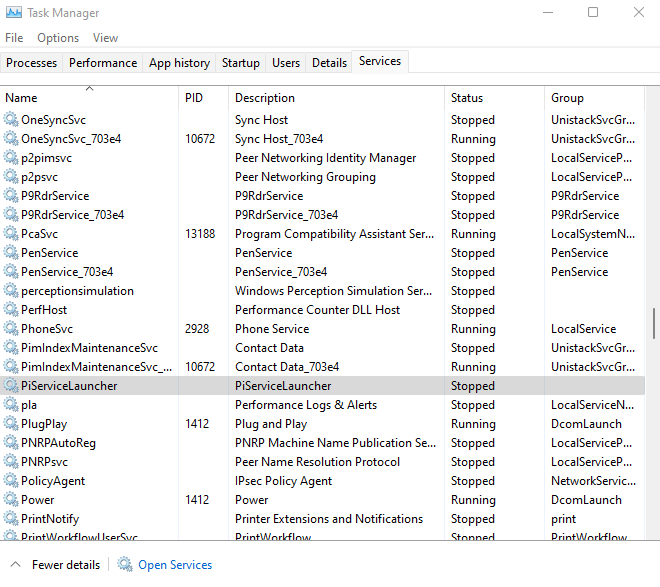Click the gear icon beside OneSyncSvc_703e4
The height and width of the screenshot is (587, 660).
pyautogui.click(x=11, y=138)
